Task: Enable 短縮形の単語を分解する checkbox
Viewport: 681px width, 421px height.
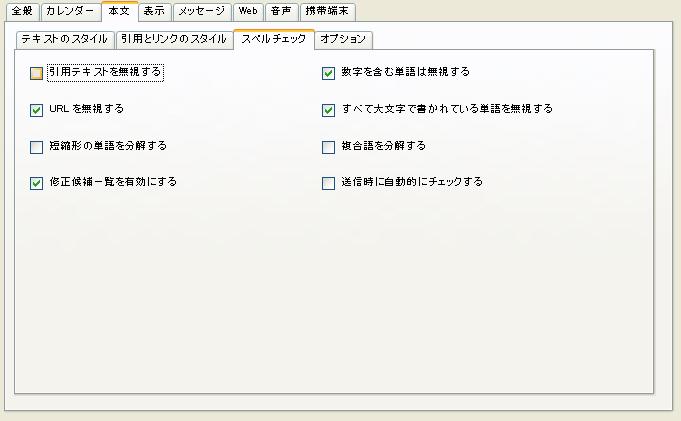Action: click(36, 147)
